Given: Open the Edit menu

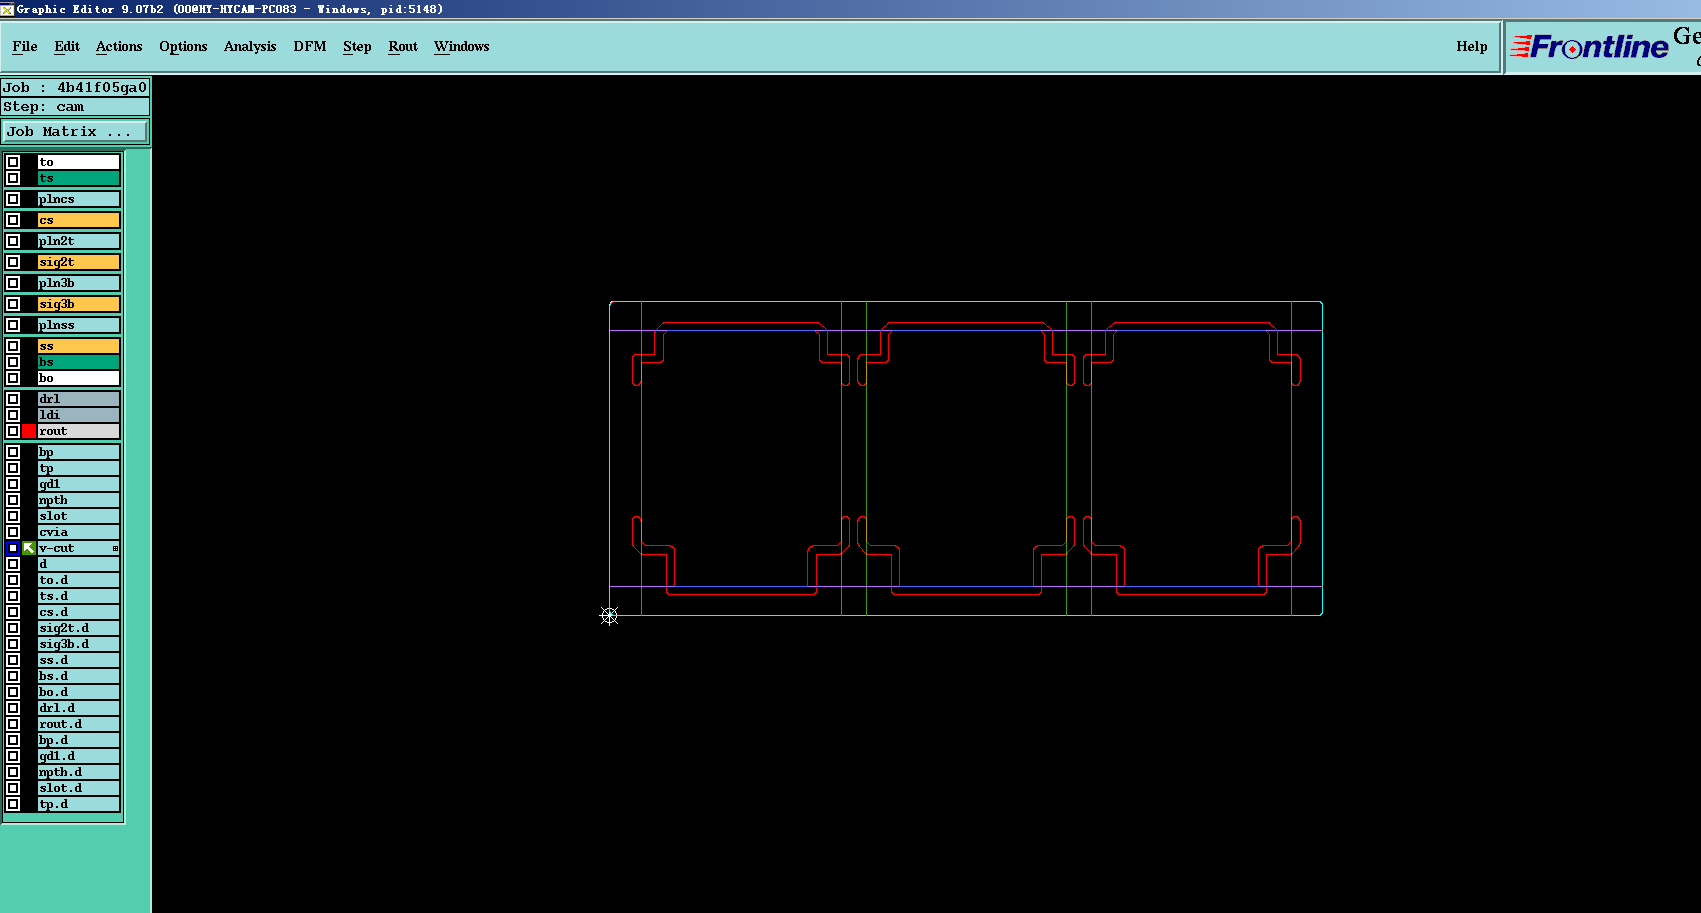Looking at the screenshot, I should coord(67,46).
